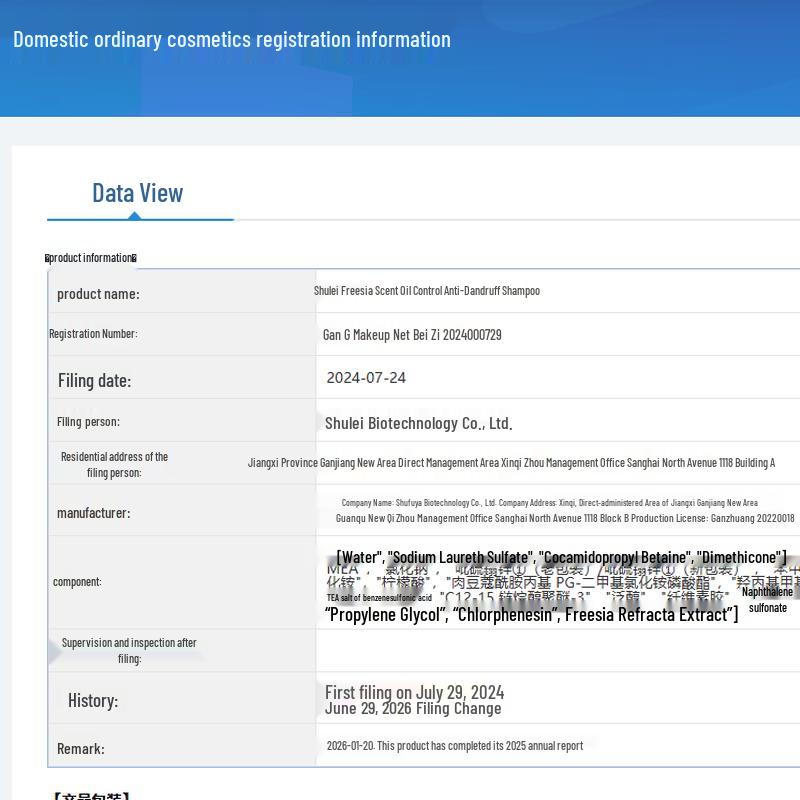Click the remark about the 2025 annual report

point(455,745)
